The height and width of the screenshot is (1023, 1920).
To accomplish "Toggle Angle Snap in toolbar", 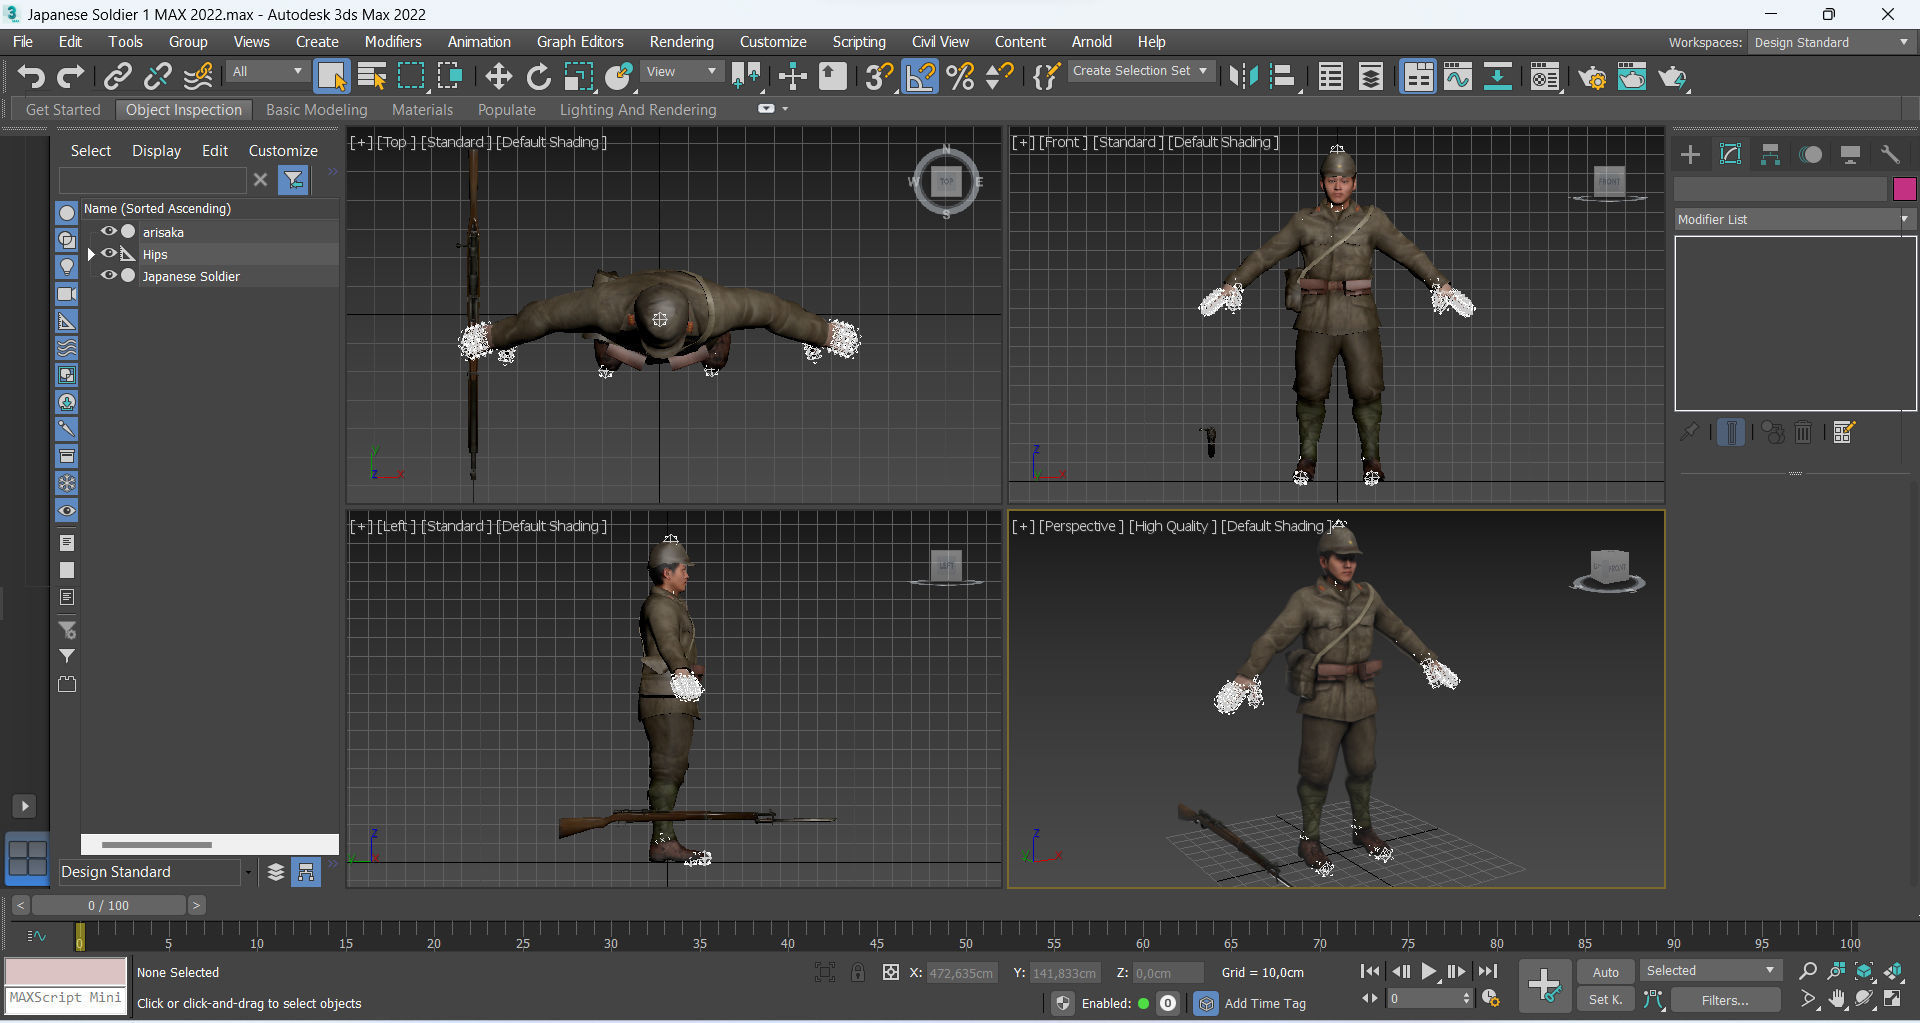I will coord(921,76).
